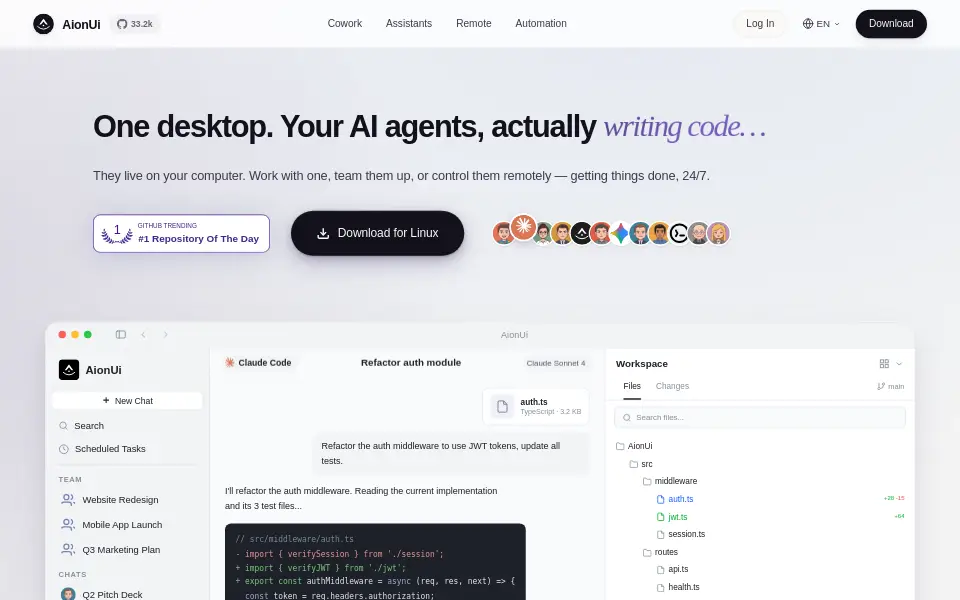Click the grid layout icon in the Workspace panel
The width and height of the screenshot is (960, 600).
pyautogui.click(x=884, y=364)
